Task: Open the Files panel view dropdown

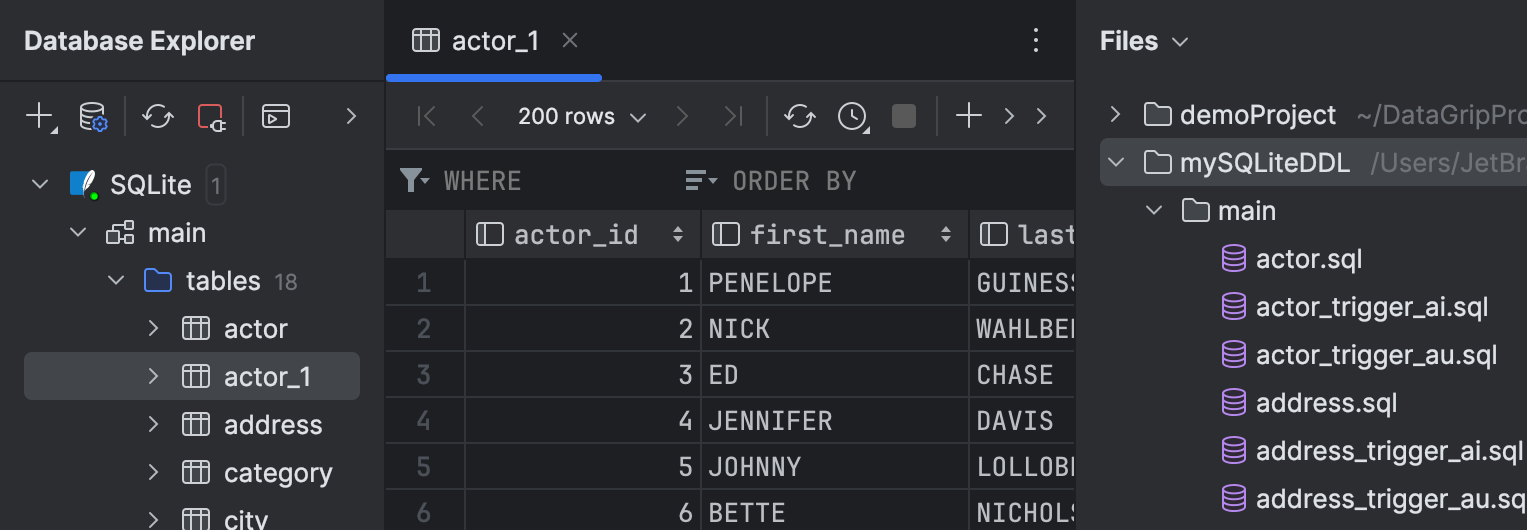Action: 1180,42
